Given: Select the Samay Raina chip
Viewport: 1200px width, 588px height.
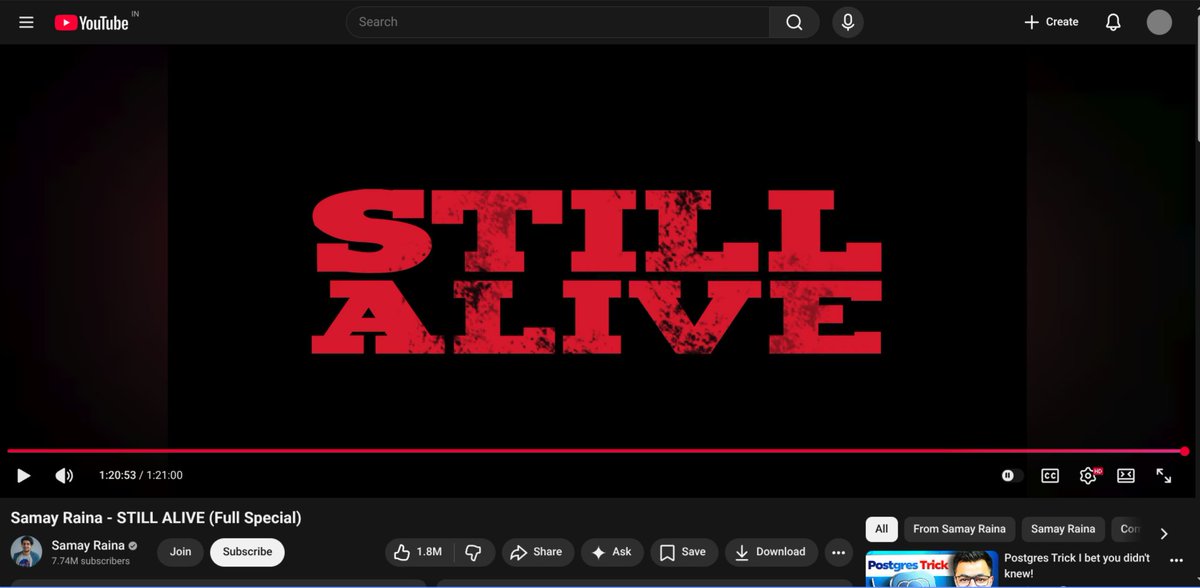Looking at the screenshot, I should (x=1063, y=529).
